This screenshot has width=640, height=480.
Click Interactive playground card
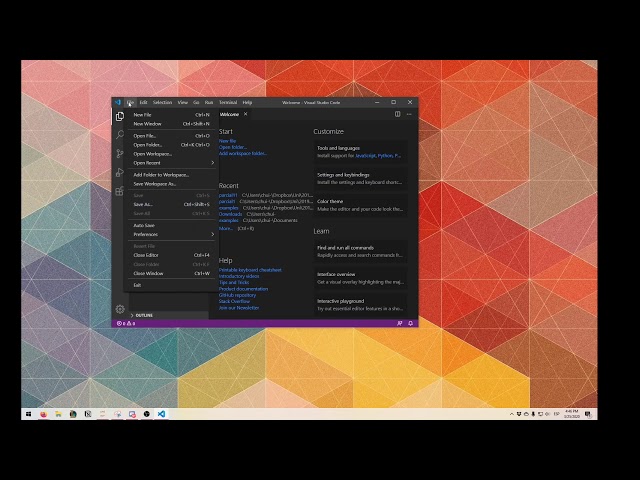tap(360, 304)
